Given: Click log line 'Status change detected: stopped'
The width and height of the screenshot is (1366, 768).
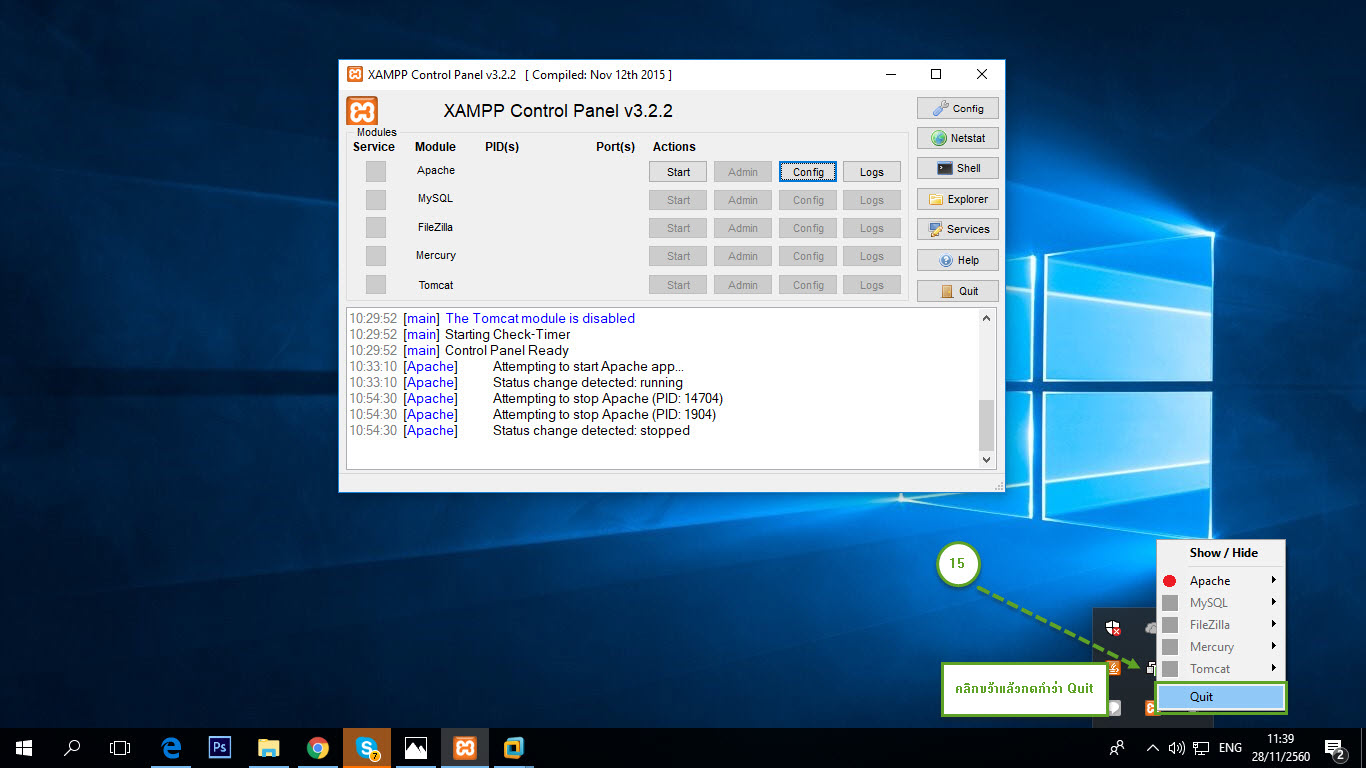Looking at the screenshot, I should coord(591,430).
